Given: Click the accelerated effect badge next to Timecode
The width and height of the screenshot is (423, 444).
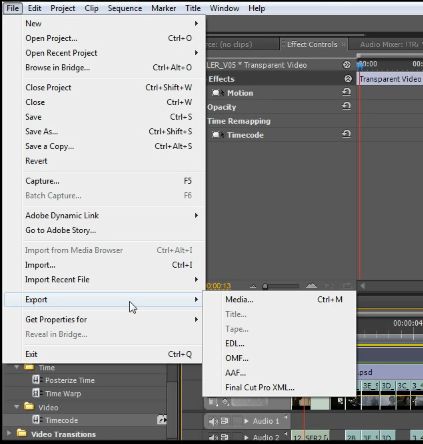Looking at the screenshot, I should click(x=162, y=420).
